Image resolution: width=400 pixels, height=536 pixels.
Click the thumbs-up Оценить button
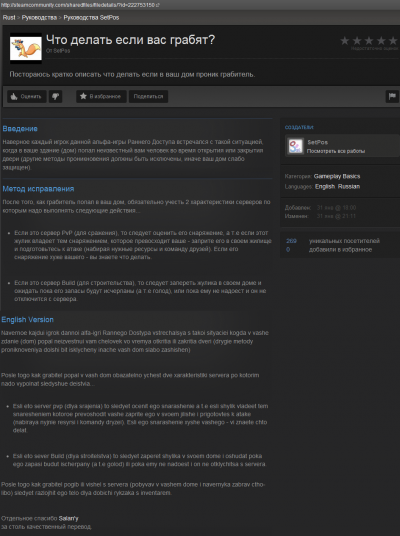[27, 96]
